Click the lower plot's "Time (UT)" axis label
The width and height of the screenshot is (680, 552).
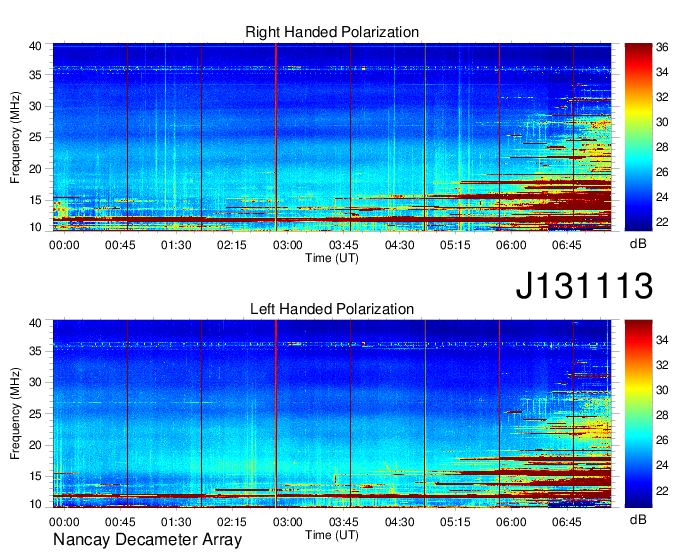(x=332, y=535)
